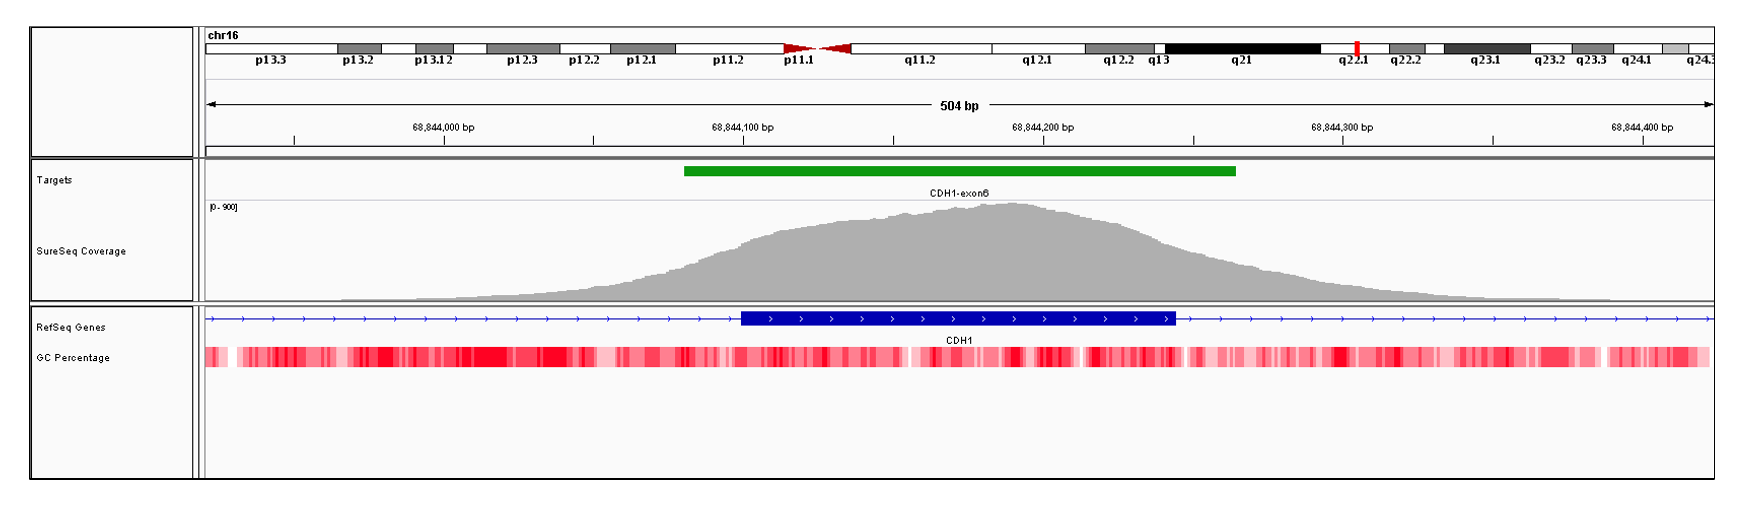
Task: Click the red centromere marker on ideogram
Action: pos(817,48)
